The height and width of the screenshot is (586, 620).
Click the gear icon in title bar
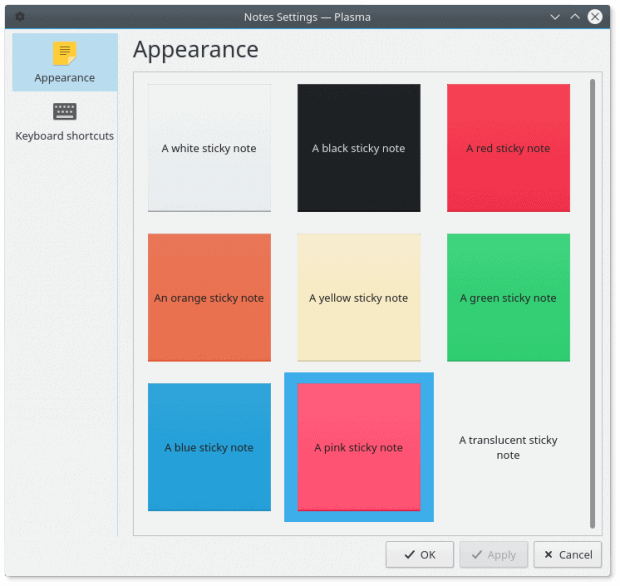pos(20,17)
